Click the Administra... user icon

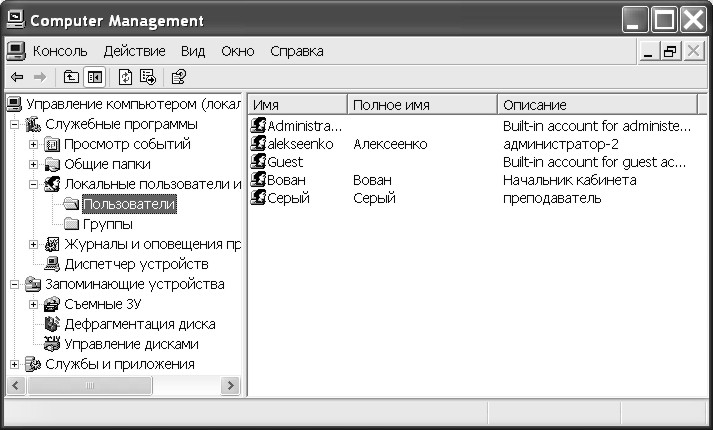click(x=258, y=125)
